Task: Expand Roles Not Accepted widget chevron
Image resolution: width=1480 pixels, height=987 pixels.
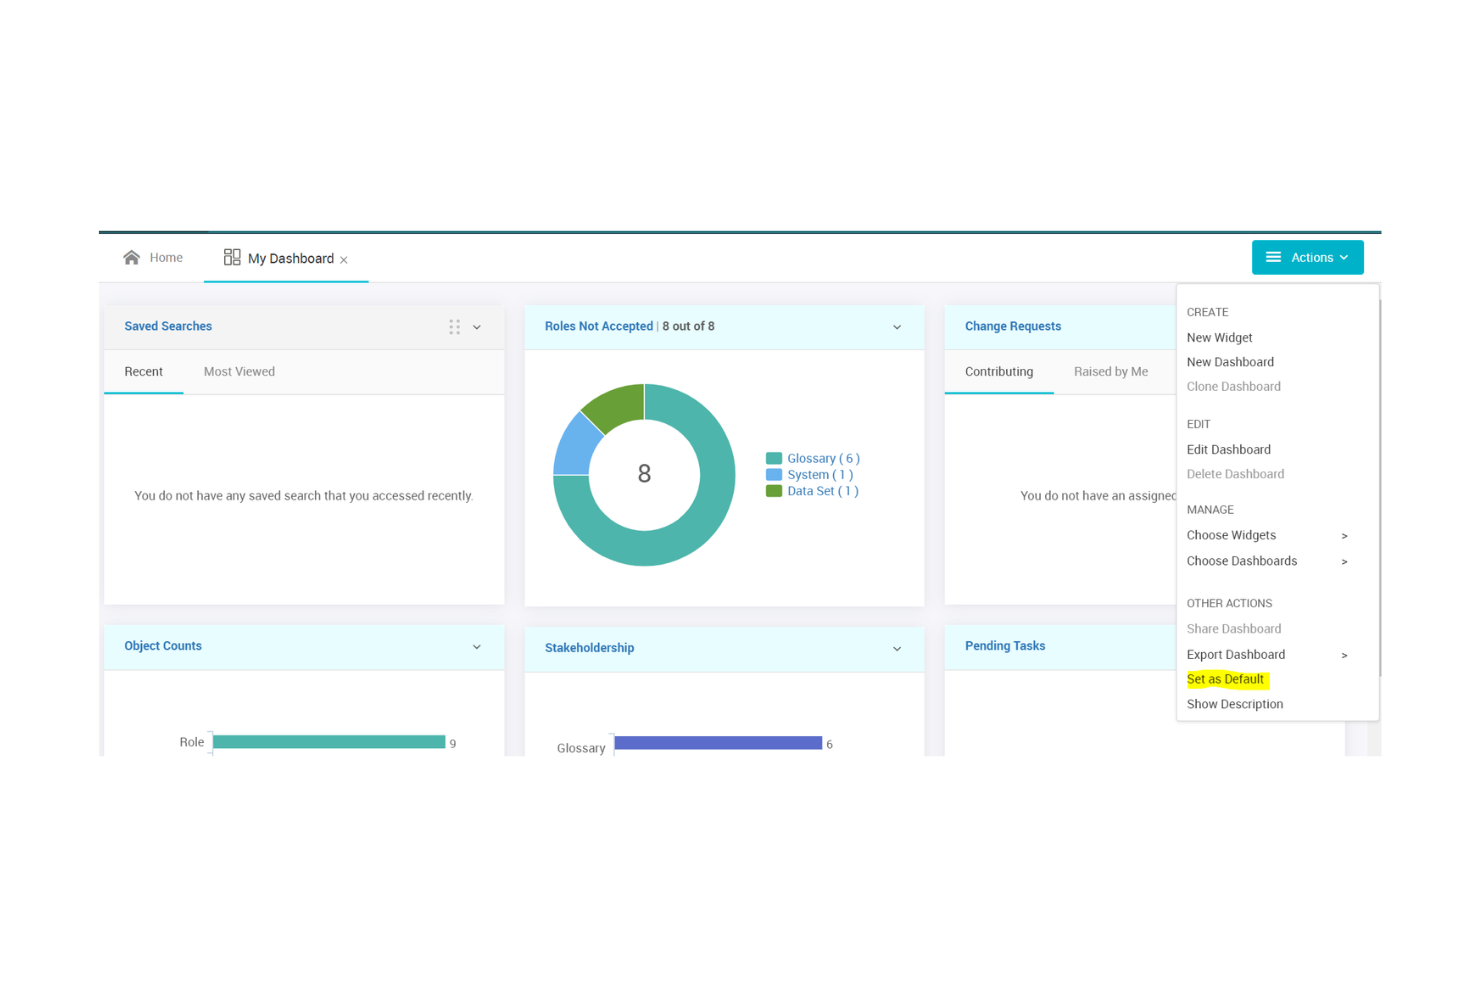Action: (897, 327)
